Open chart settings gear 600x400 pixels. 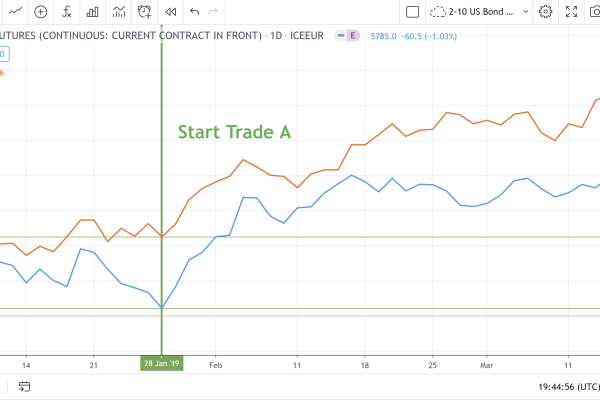pyautogui.click(x=546, y=12)
